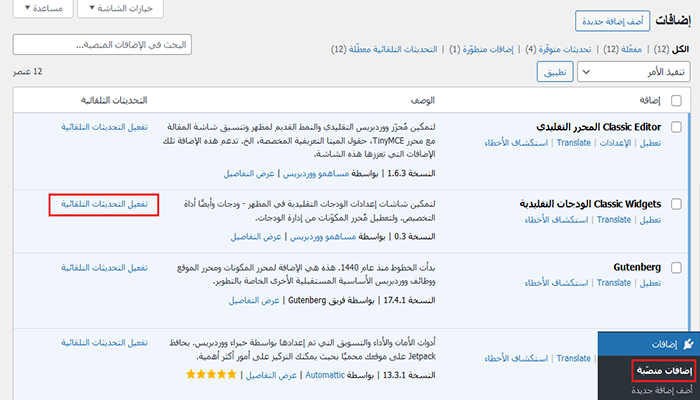This screenshot has height=400, width=700.
Task: Check the select-all checkbox in the table header
Action: coord(676,100)
